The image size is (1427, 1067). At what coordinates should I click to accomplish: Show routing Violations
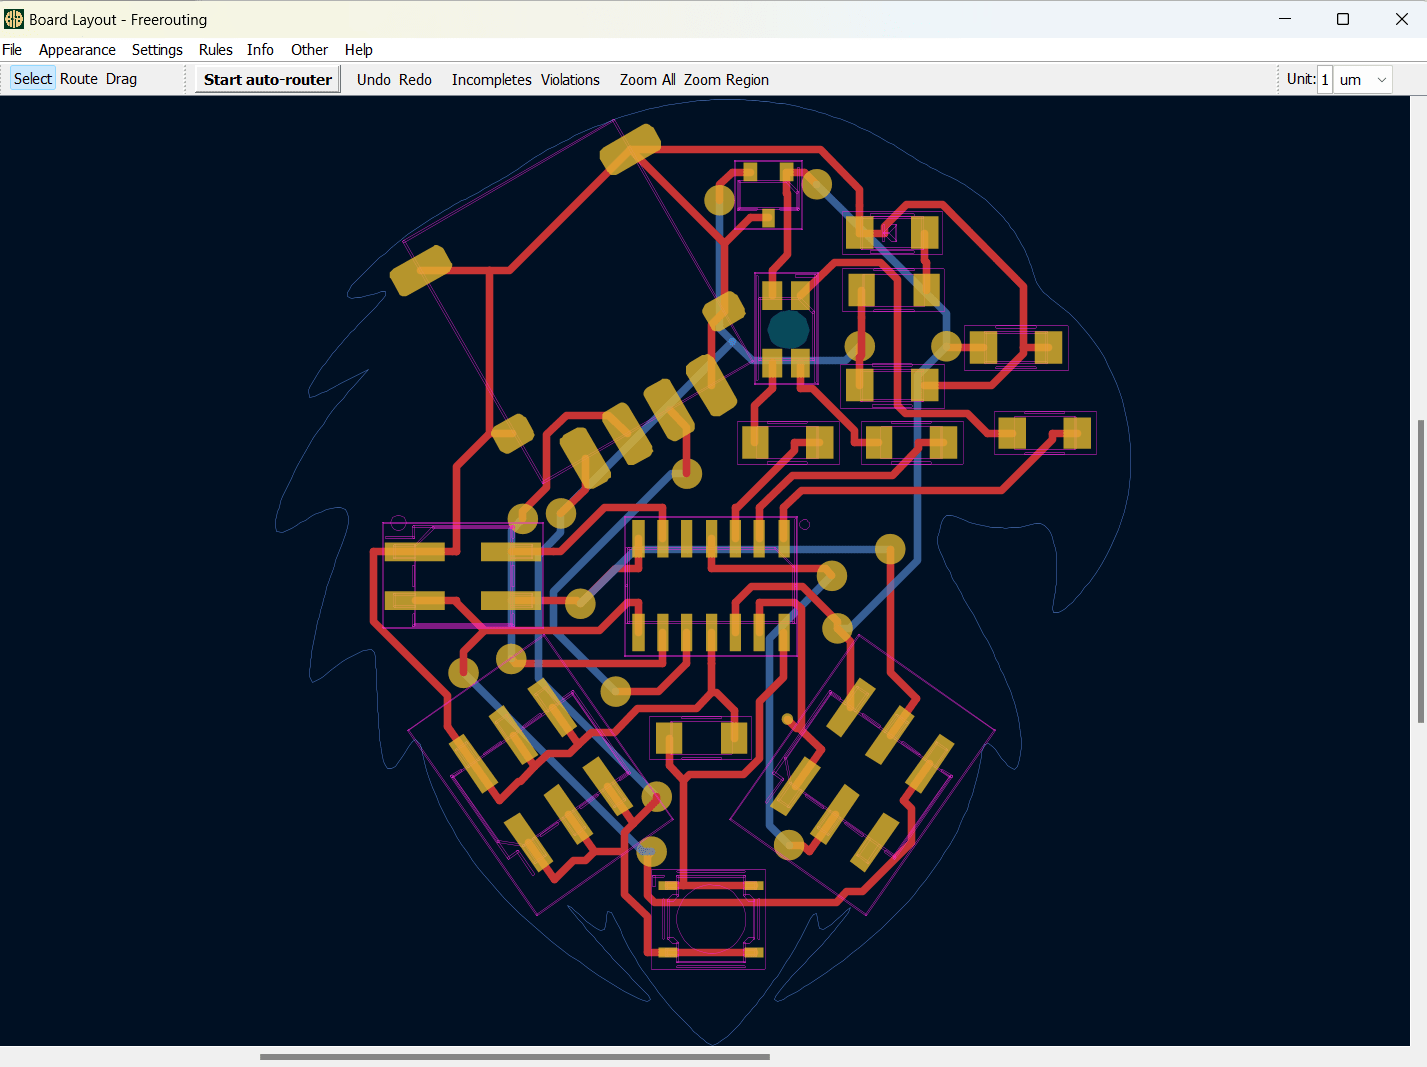coord(570,80)
